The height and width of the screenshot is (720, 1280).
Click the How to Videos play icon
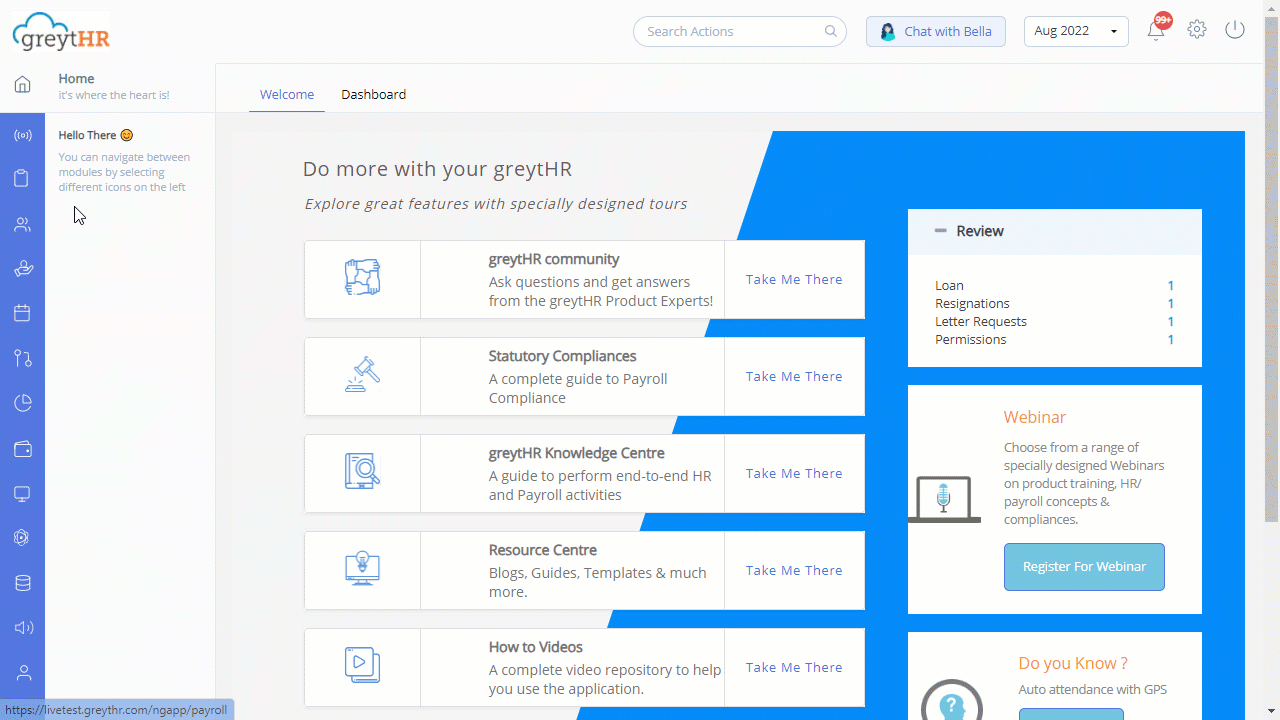click(362, 665)
